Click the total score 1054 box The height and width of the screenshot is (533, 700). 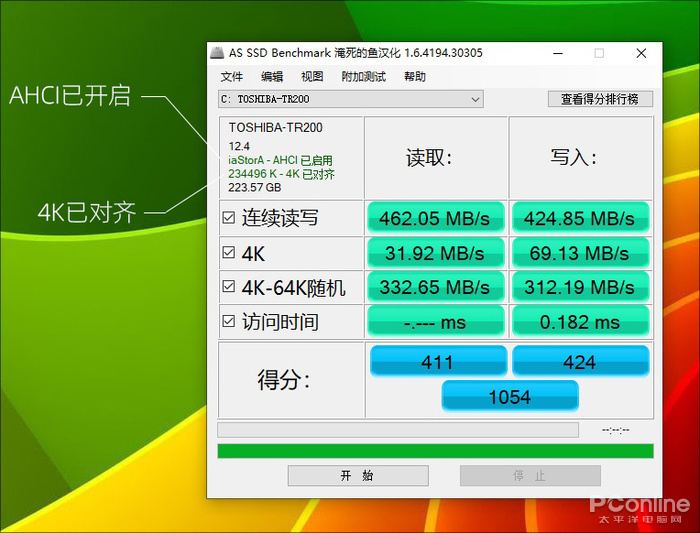click(509, 397)
